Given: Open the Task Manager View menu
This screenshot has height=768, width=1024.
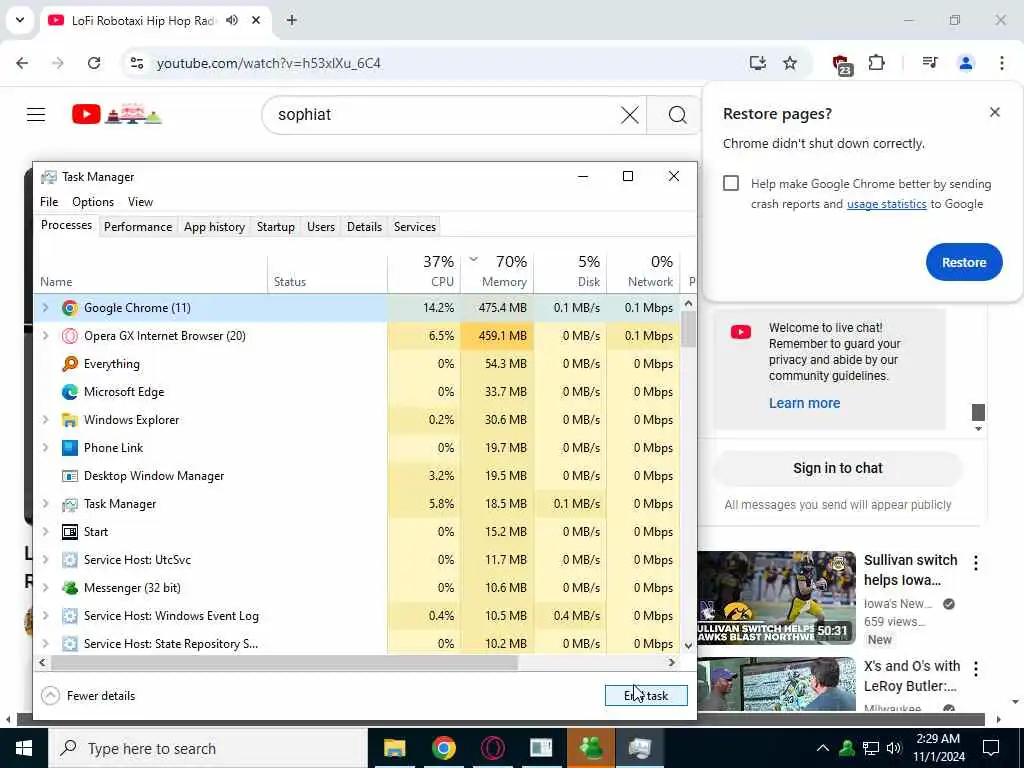Looking at the screenshot, I should click(140, 202).
